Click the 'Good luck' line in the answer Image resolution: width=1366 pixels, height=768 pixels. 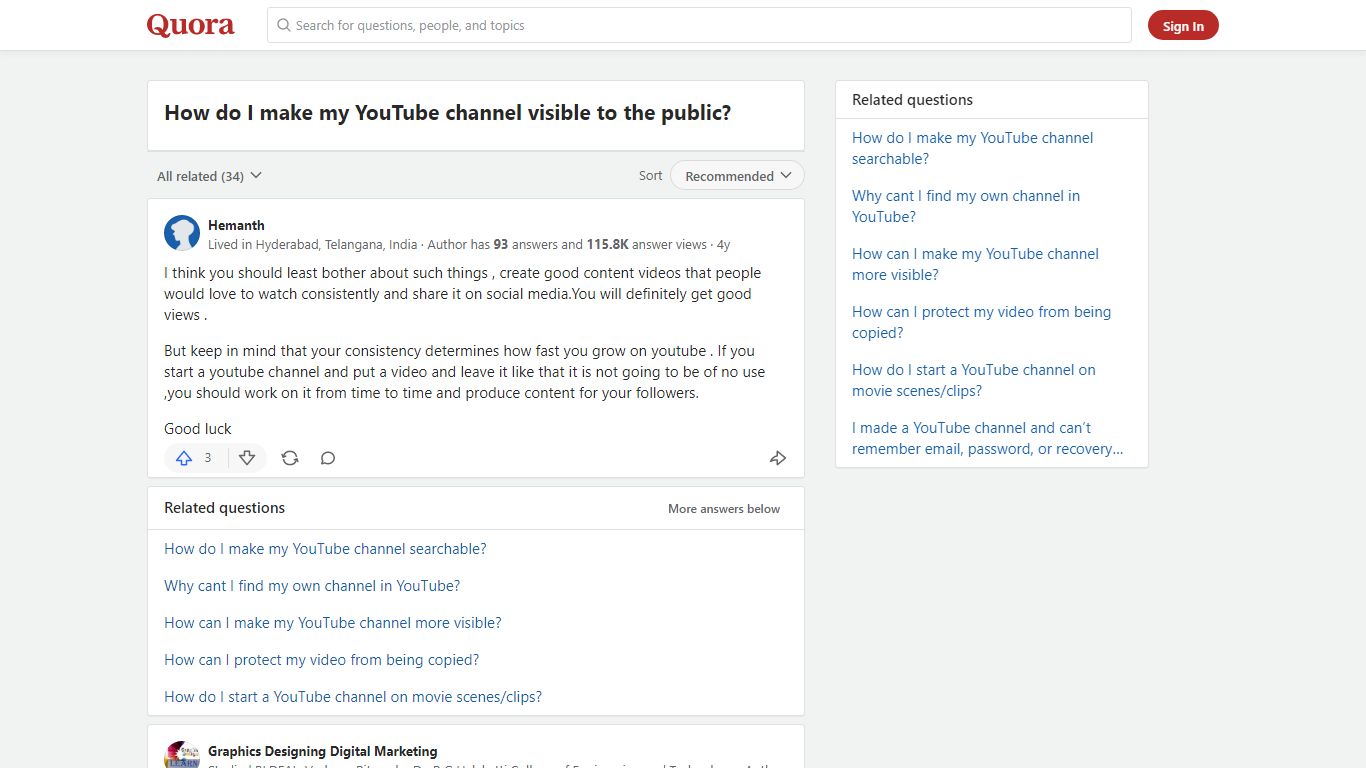pos(198,429)
